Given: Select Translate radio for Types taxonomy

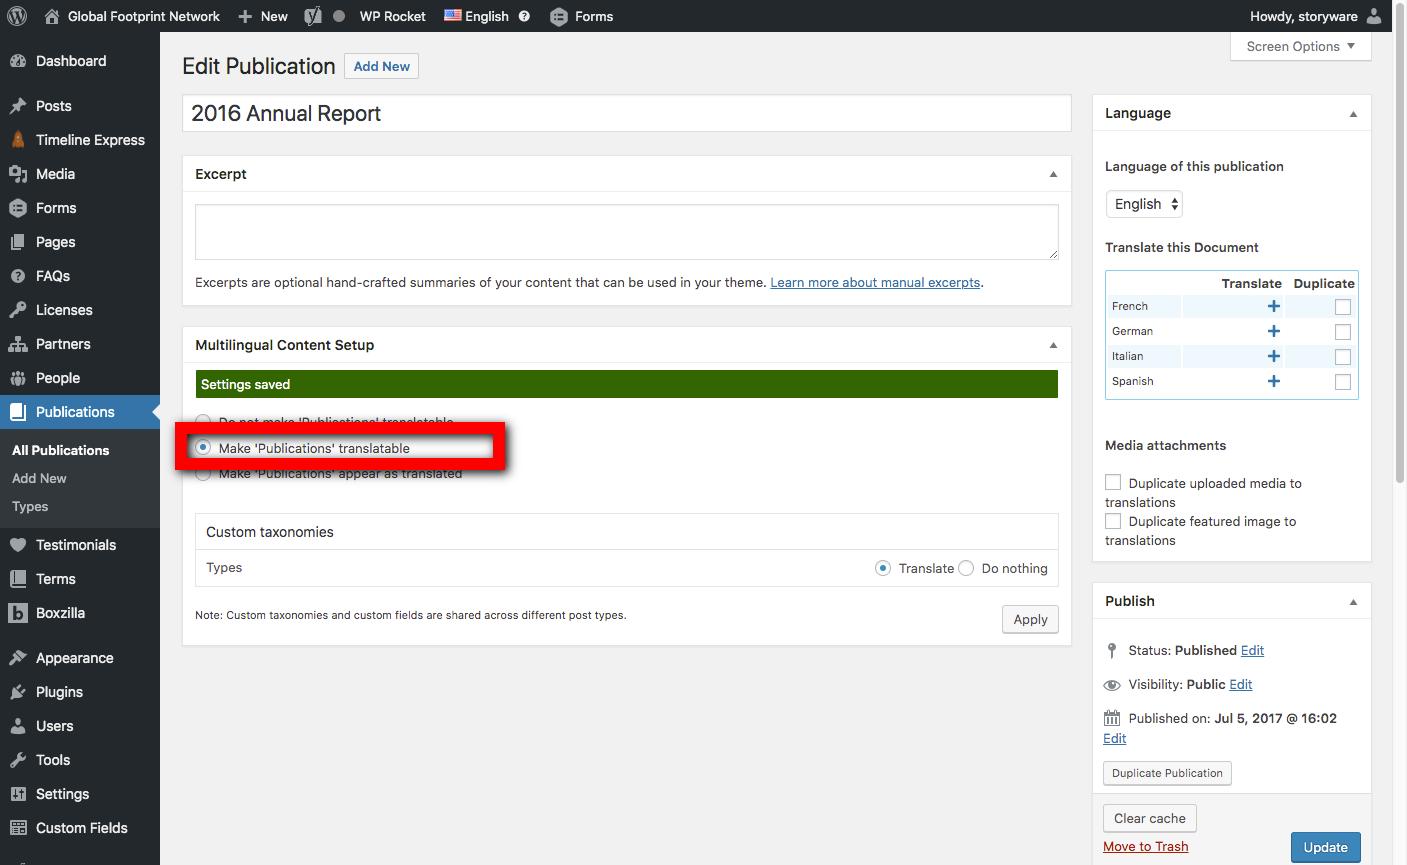Looking at the screenshot, I should click(883, 568).
